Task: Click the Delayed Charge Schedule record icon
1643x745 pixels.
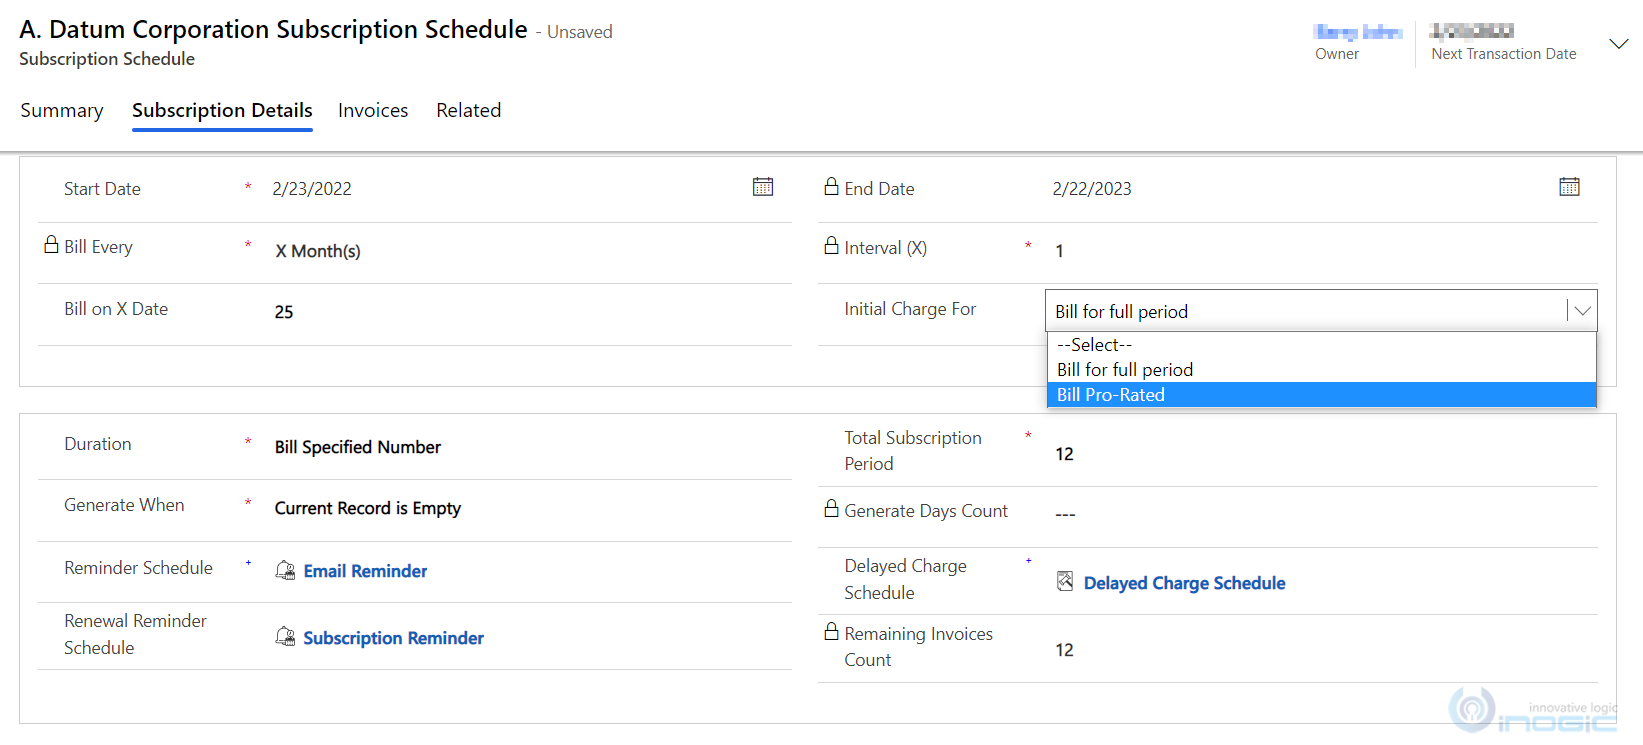Action: 1065,582
